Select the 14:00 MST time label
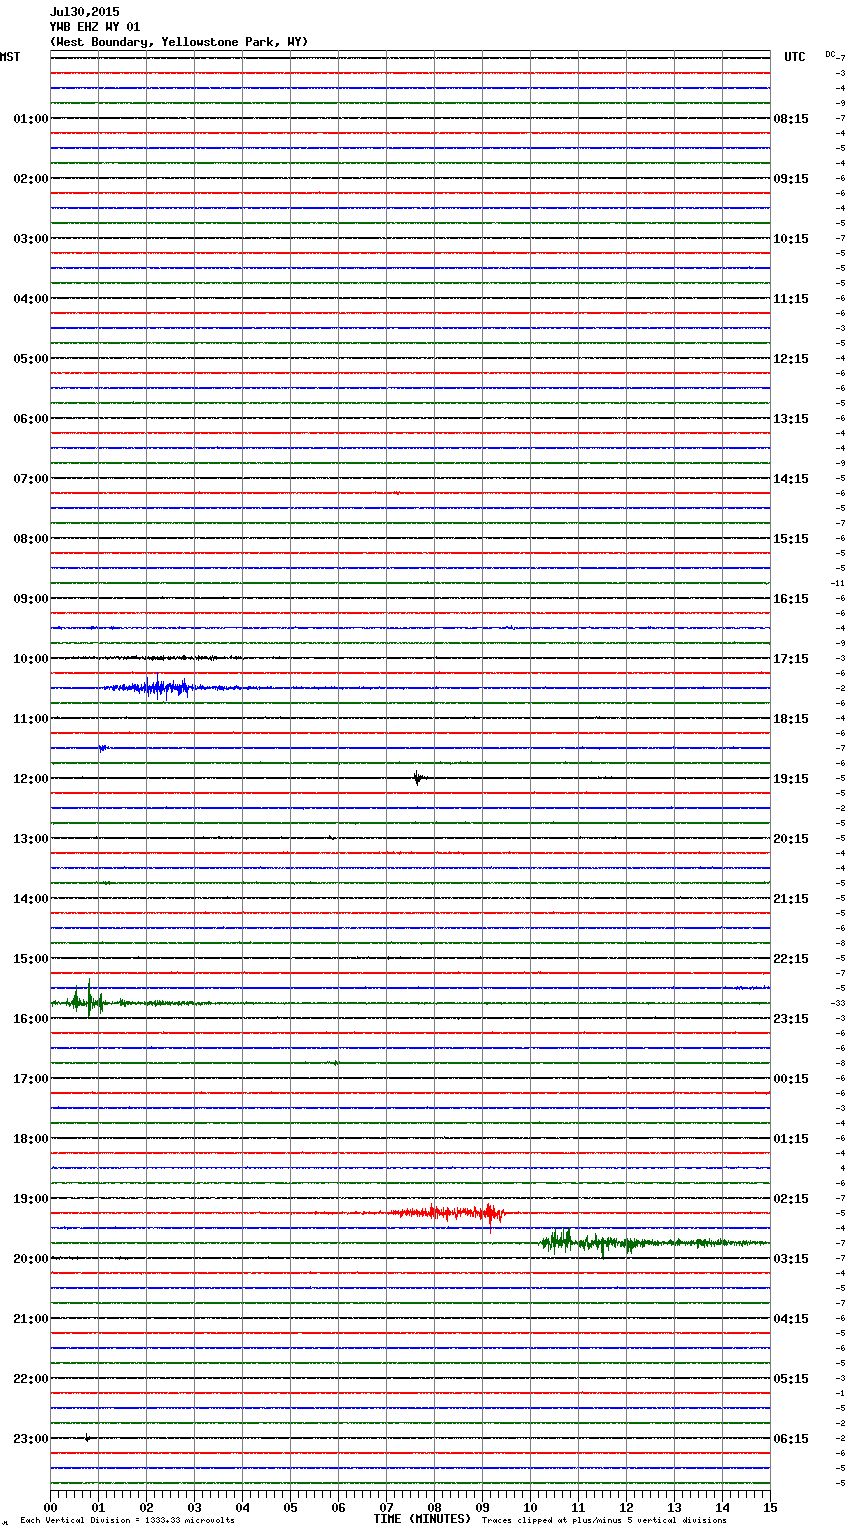Screen dimensions: 850x1534 pyautogui.click(x=31, y=899)
